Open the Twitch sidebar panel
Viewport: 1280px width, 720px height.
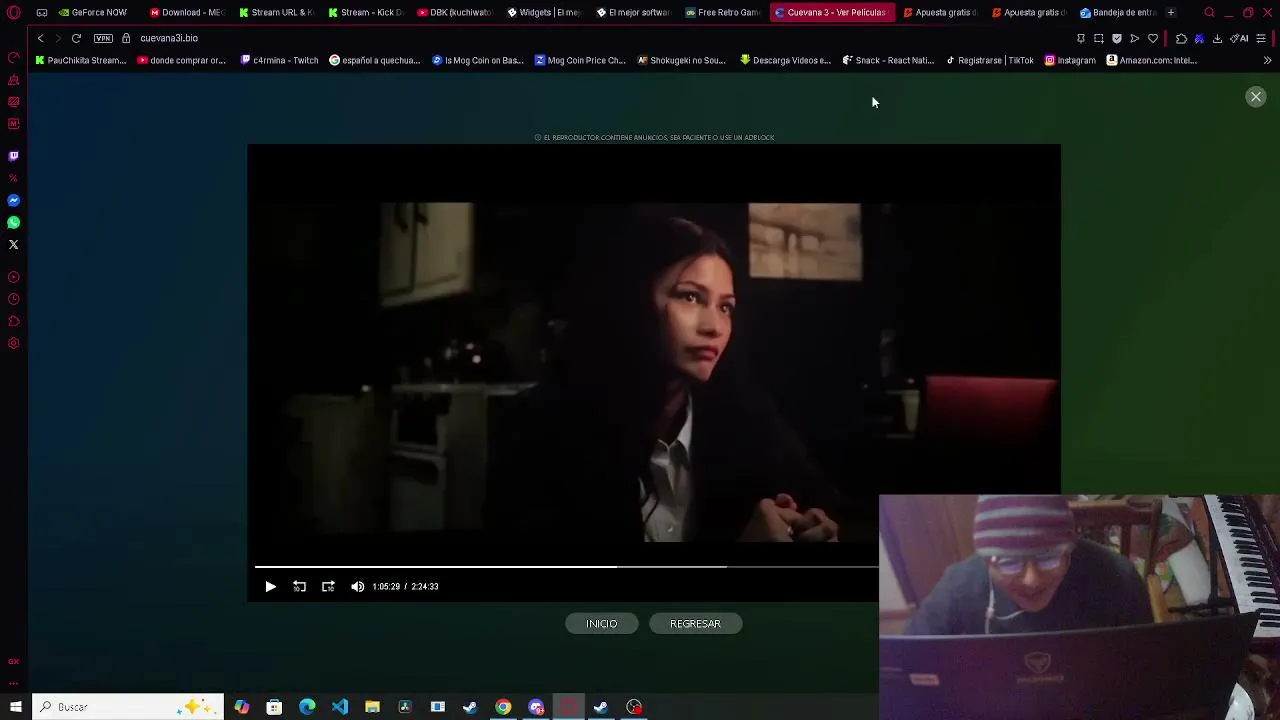[x=14, y=156]
